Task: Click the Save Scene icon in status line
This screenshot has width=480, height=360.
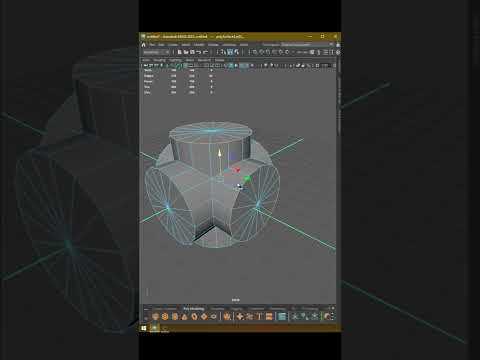Action: coord(192,52)
